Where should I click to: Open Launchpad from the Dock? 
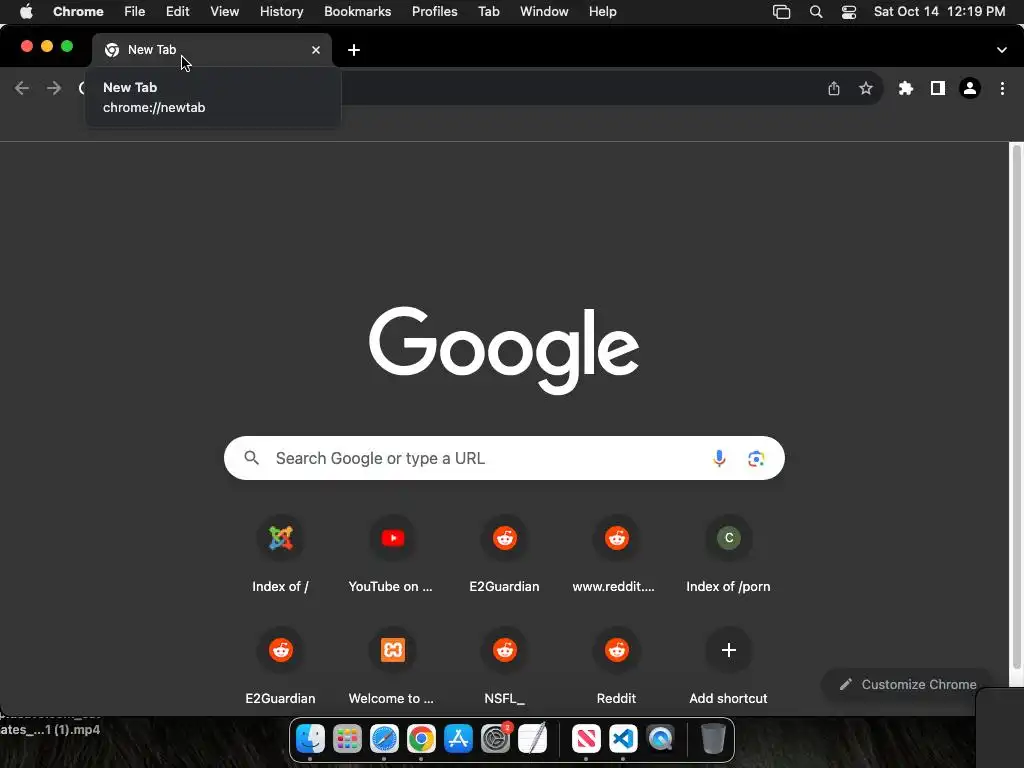pyautogui.click(x=347, y=739)
